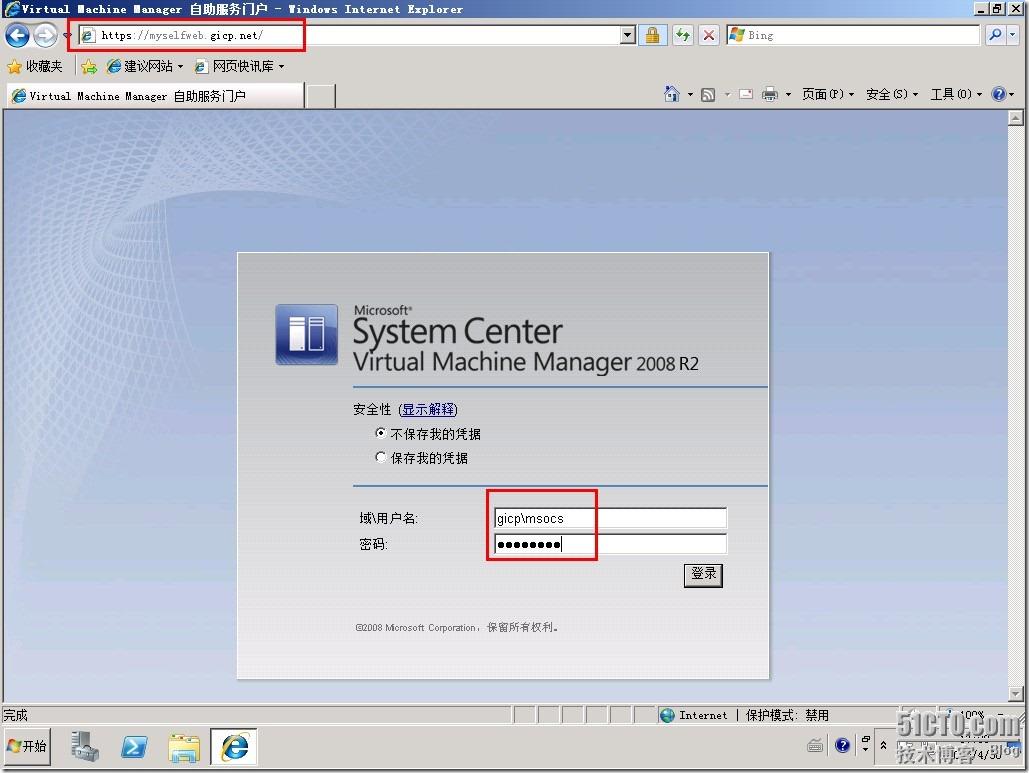
Task: Open a new blank tab
Action: click(x=321, y=96)
